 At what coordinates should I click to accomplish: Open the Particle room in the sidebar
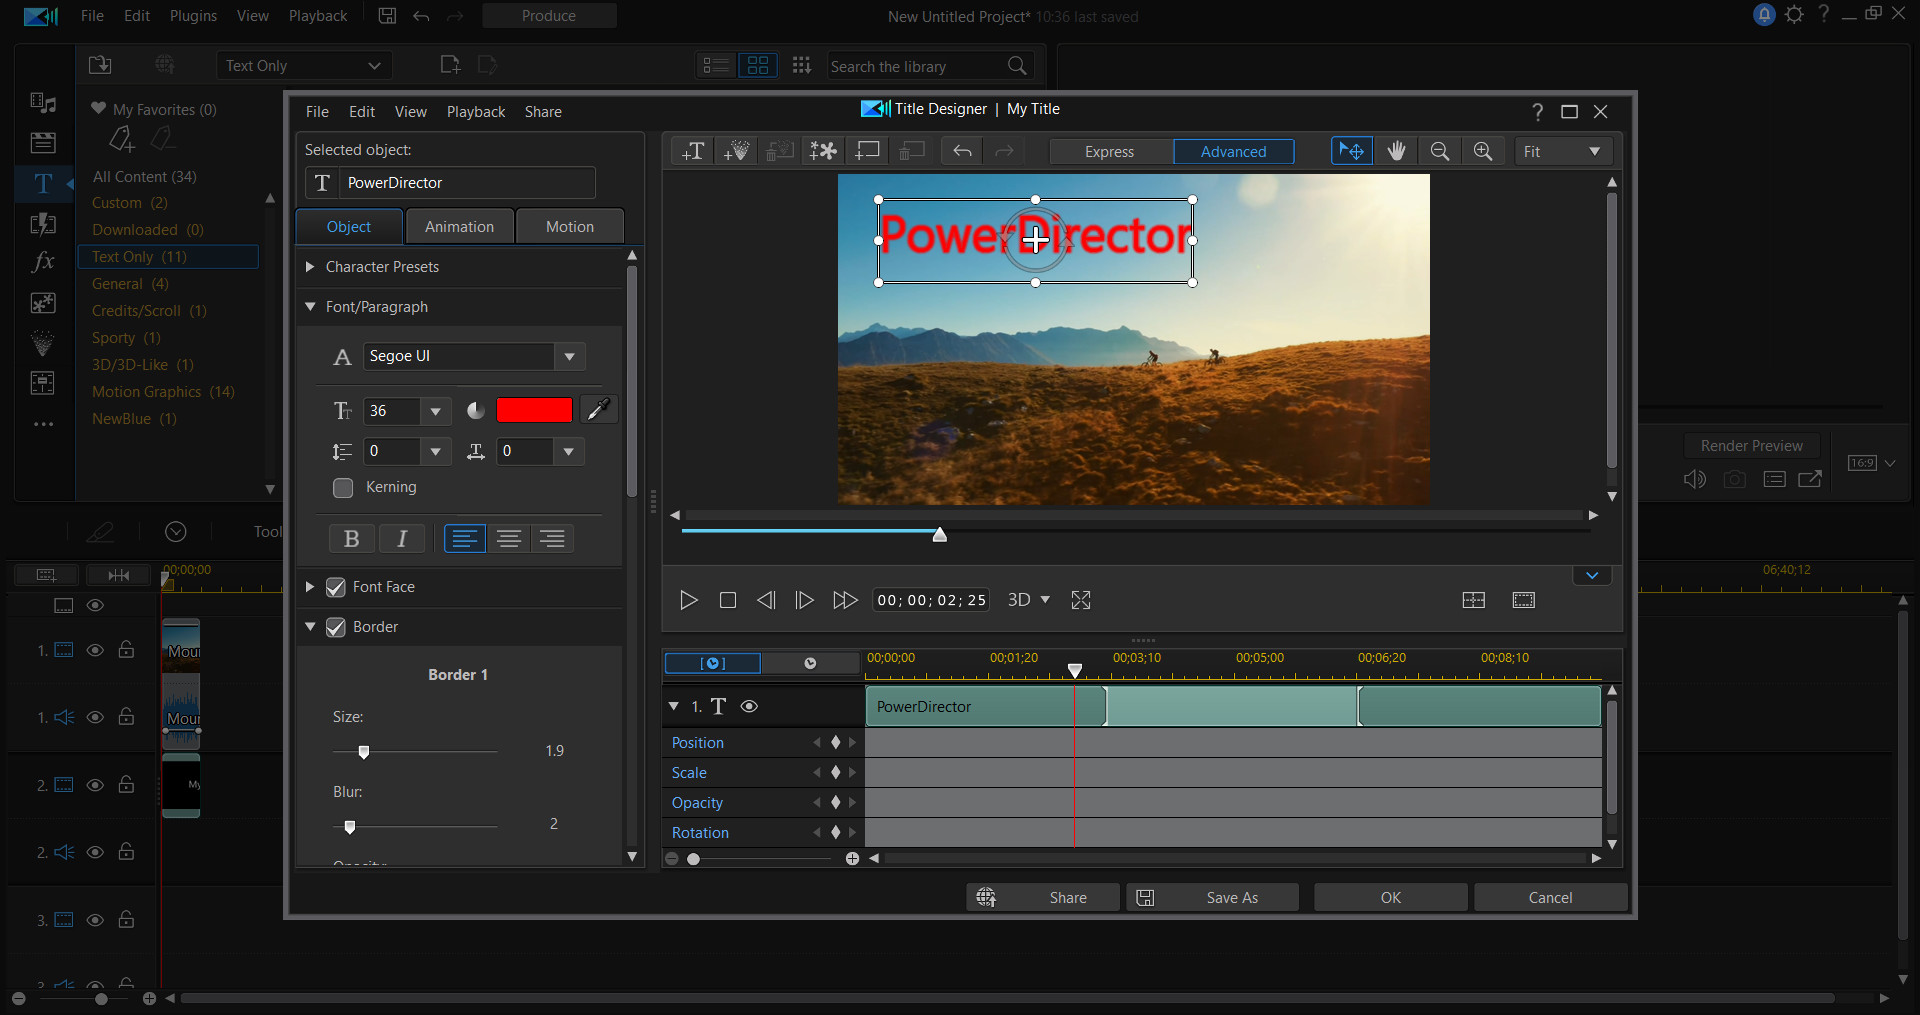(43, 341)
